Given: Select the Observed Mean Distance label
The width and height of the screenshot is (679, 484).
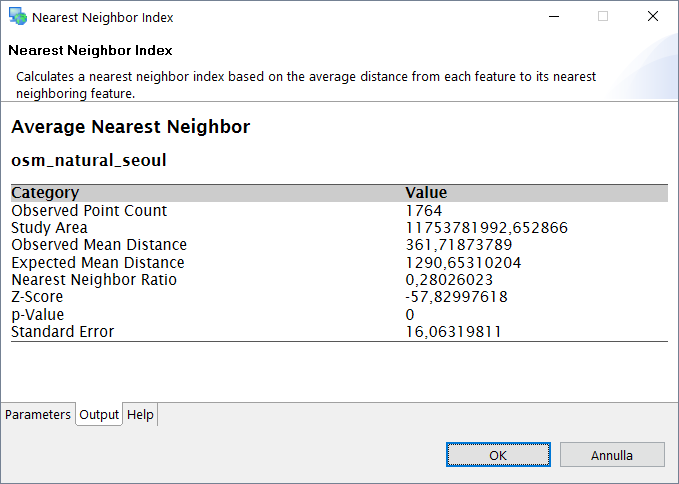Looking at the screenshot, I should (x=99, y=245).
